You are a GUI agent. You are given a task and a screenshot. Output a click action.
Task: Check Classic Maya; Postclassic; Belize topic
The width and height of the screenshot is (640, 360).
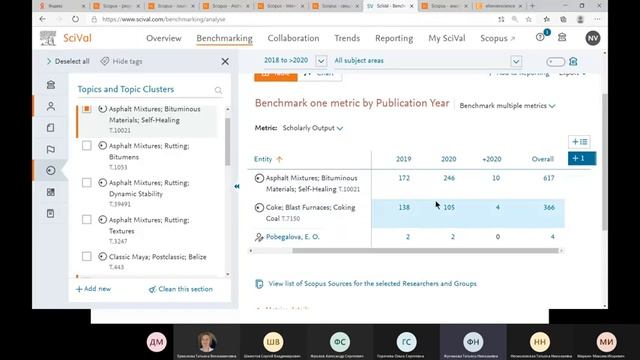tap(87, 256)
